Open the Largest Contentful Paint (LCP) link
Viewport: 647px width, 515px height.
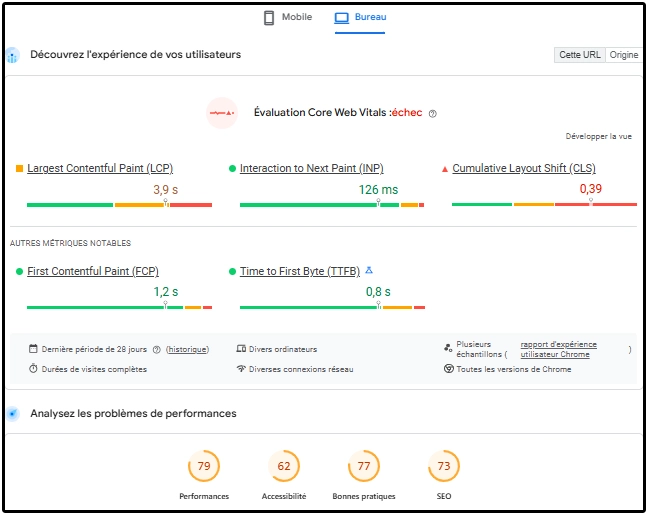pyautogui.click(x=100, y=169)
